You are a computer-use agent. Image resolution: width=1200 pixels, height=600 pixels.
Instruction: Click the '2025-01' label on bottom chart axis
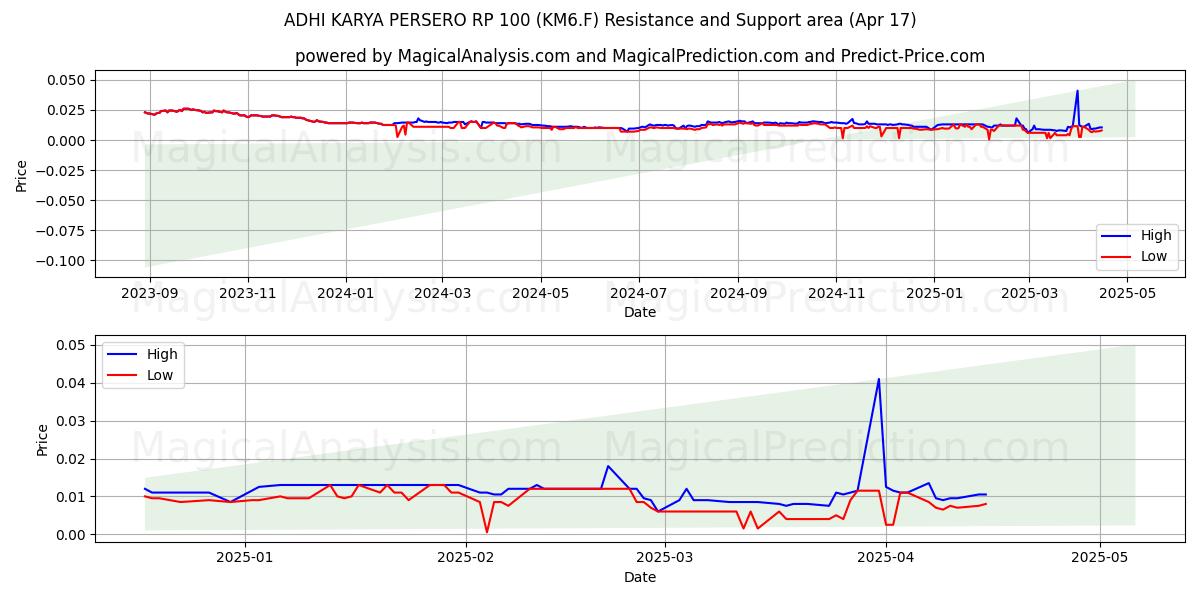(x=246, y=557)
